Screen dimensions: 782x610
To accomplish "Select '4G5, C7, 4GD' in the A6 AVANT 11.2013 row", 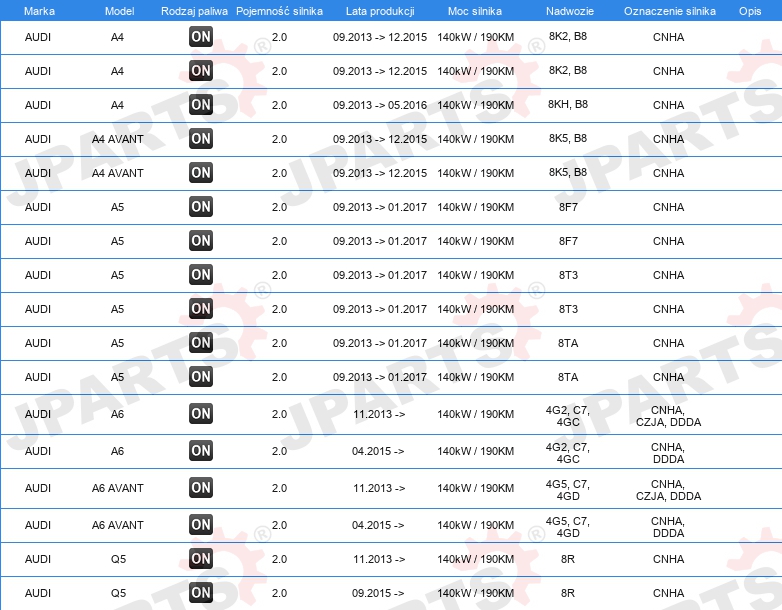I will pos(568,490).
